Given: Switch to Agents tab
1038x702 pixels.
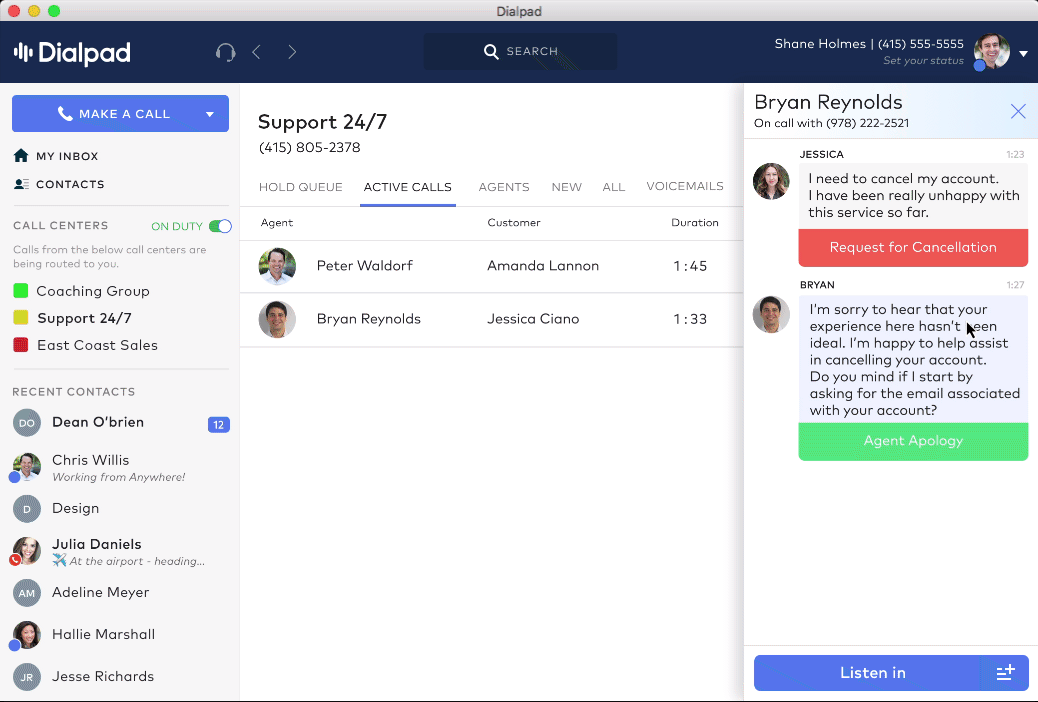Looking at the screenshot, I should tap(504, 187).
